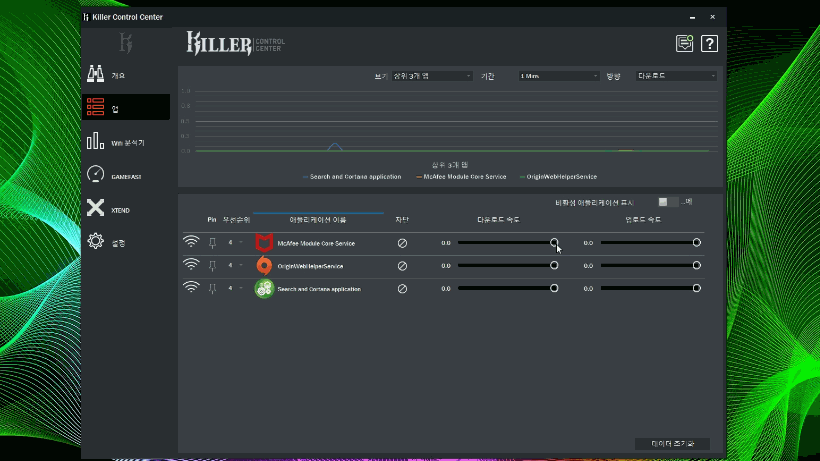The image size is (820, 461).
Task: Click the Search and Cortana app icon
Action: click(264, 289)
